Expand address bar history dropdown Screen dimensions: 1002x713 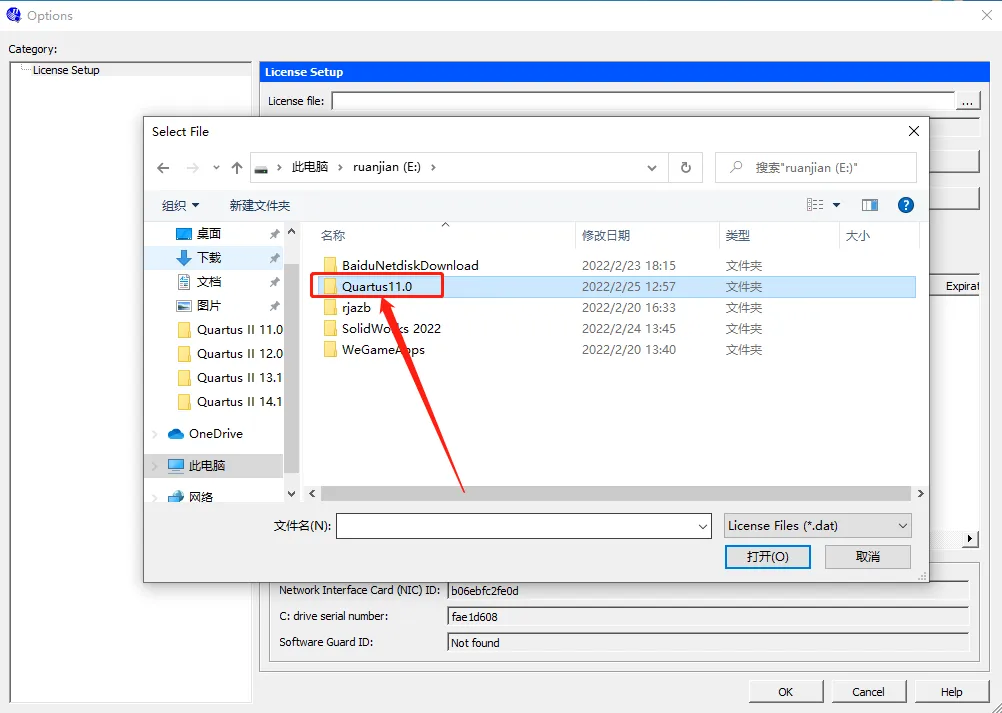(652, 168)
